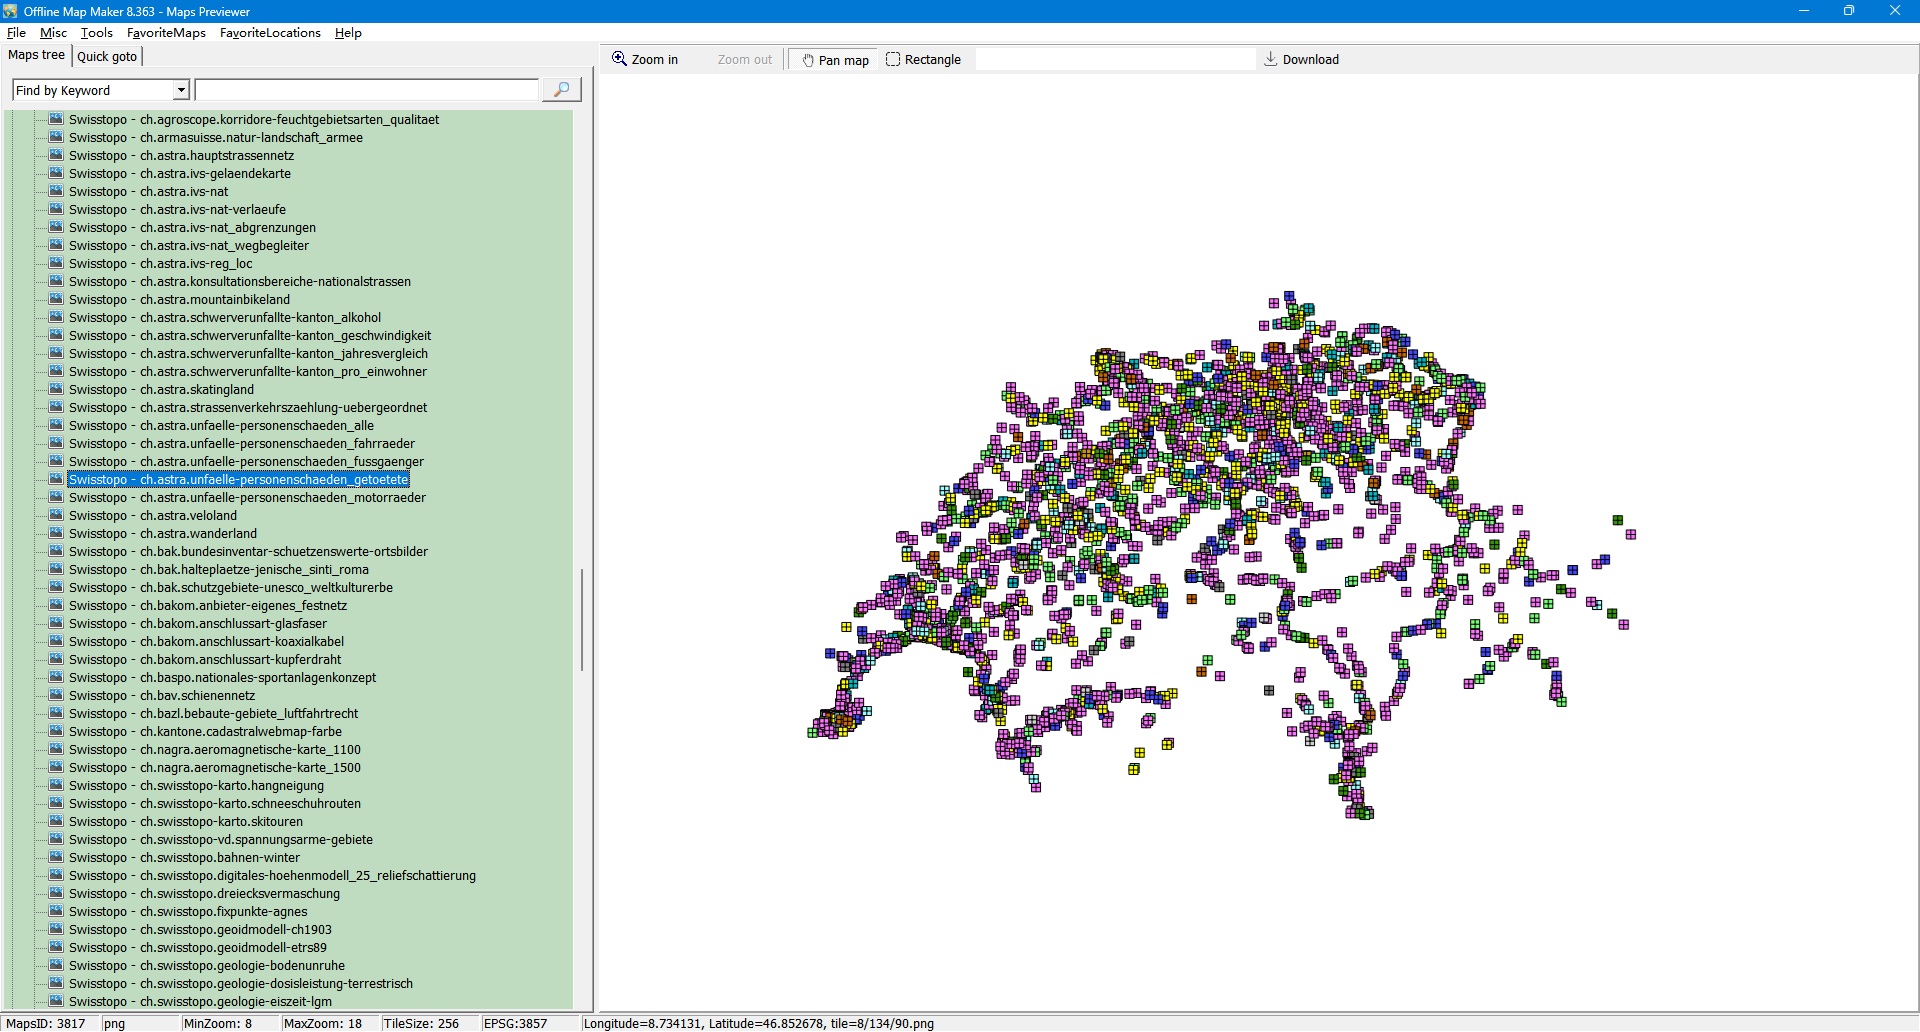Click the map icon beside ch.astra.veloland
This screenshot has width=1920, height=1032.
(x=56, y=516)
